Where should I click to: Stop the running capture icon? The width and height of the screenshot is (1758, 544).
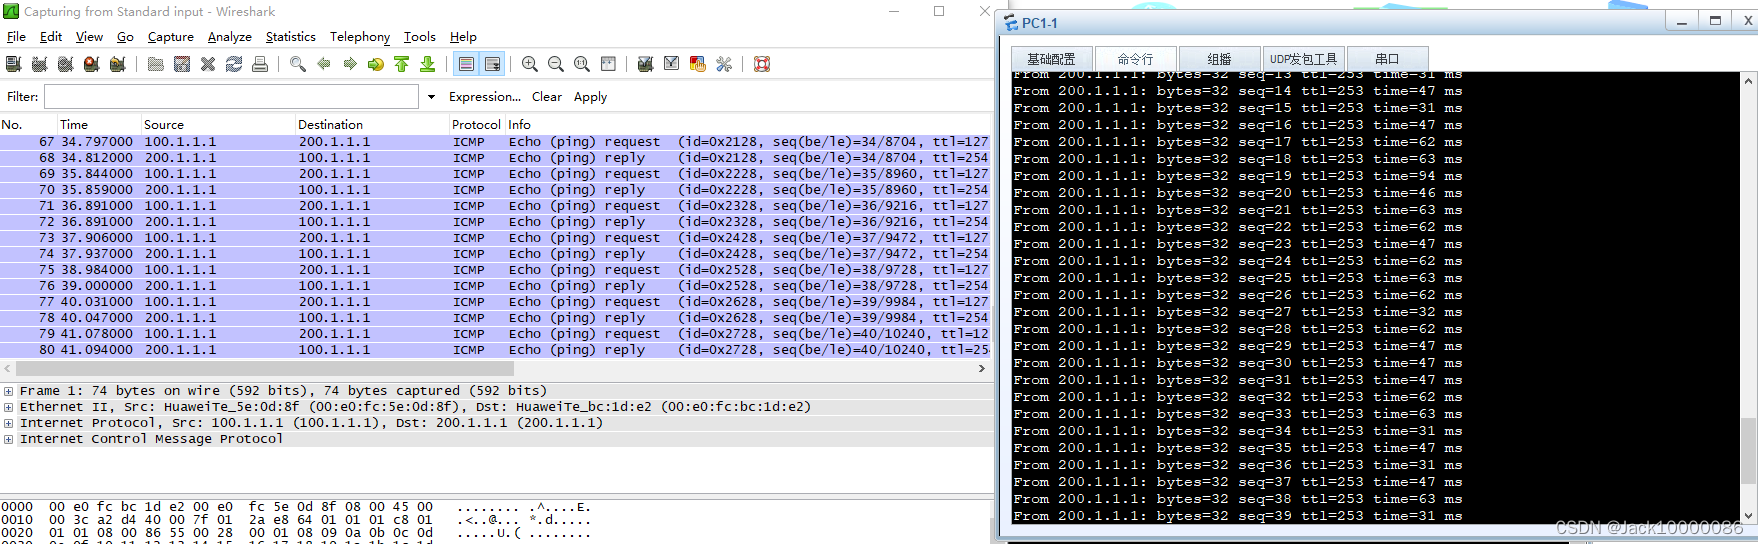point(91,64)
